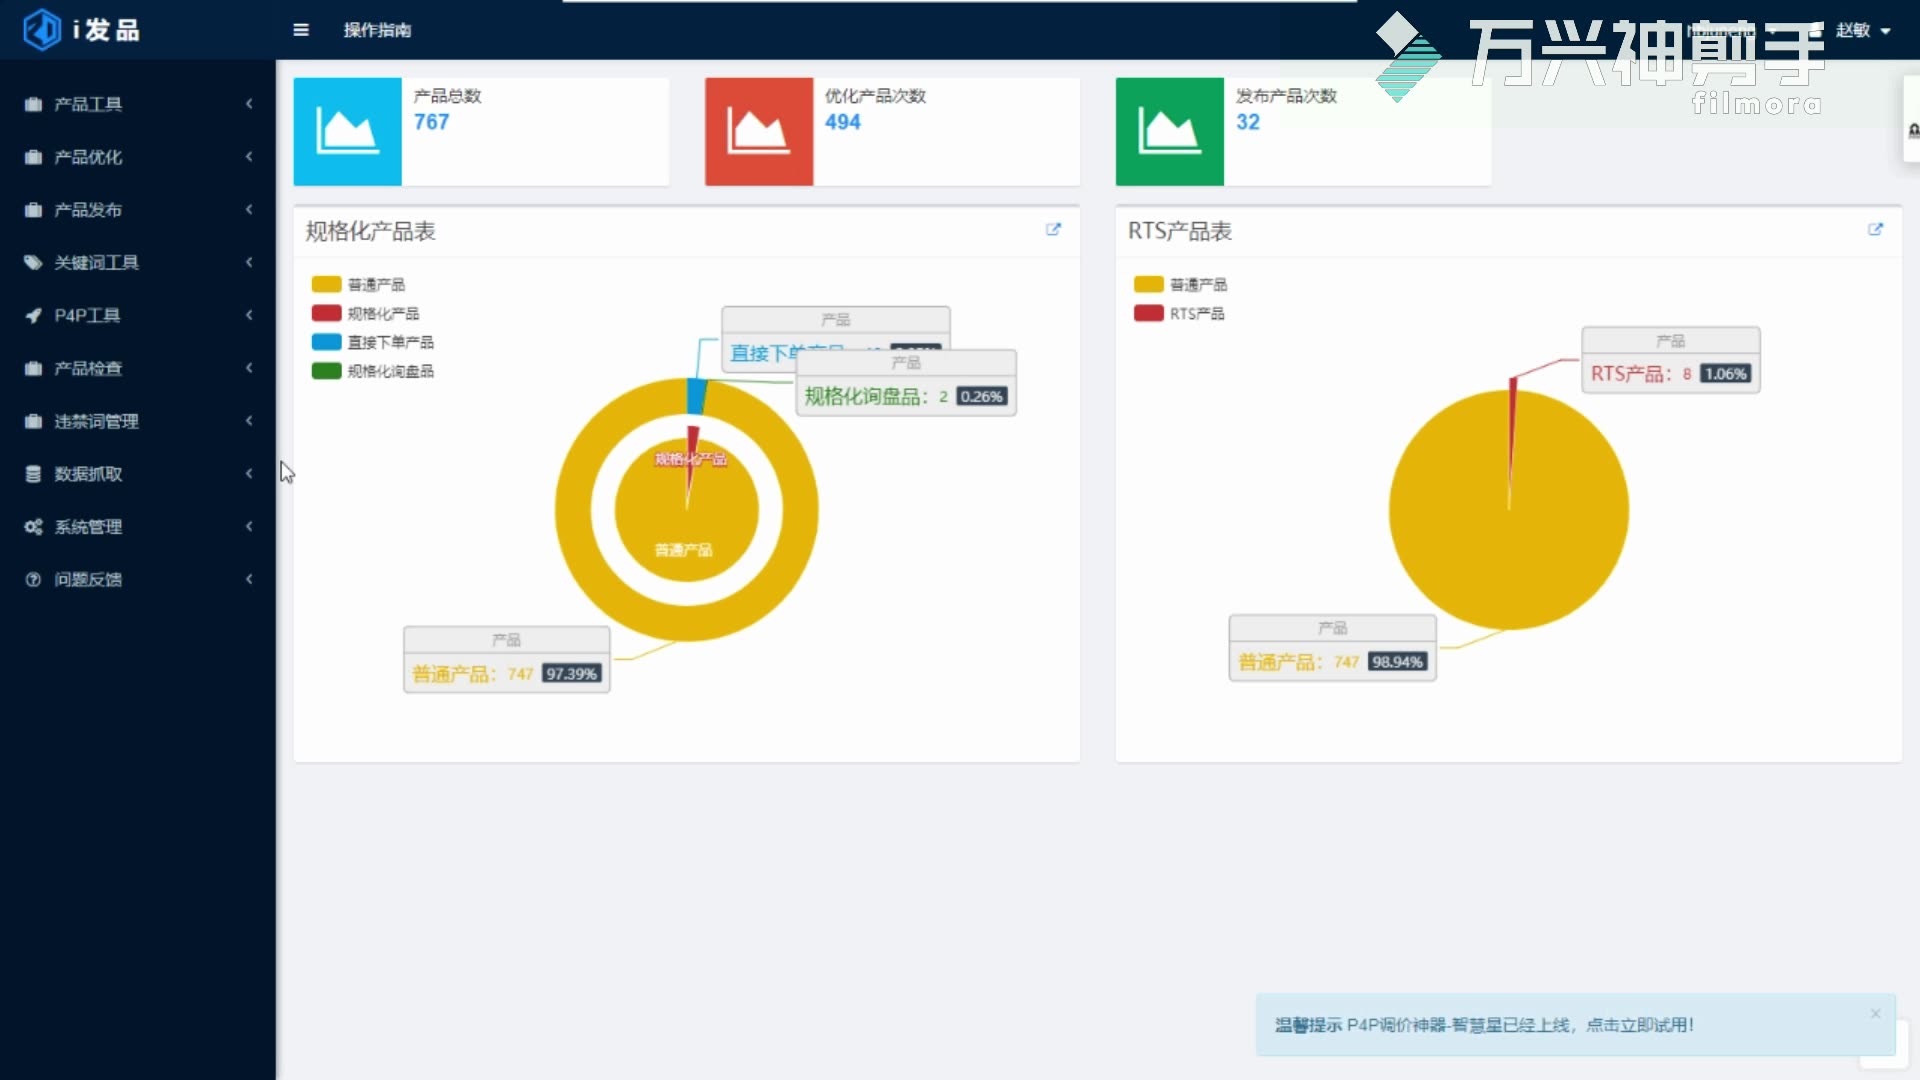Toggle the hamburger sidebar menu icon
The height and width of the screenshot is (1080, 1920).
pos(300,30)
